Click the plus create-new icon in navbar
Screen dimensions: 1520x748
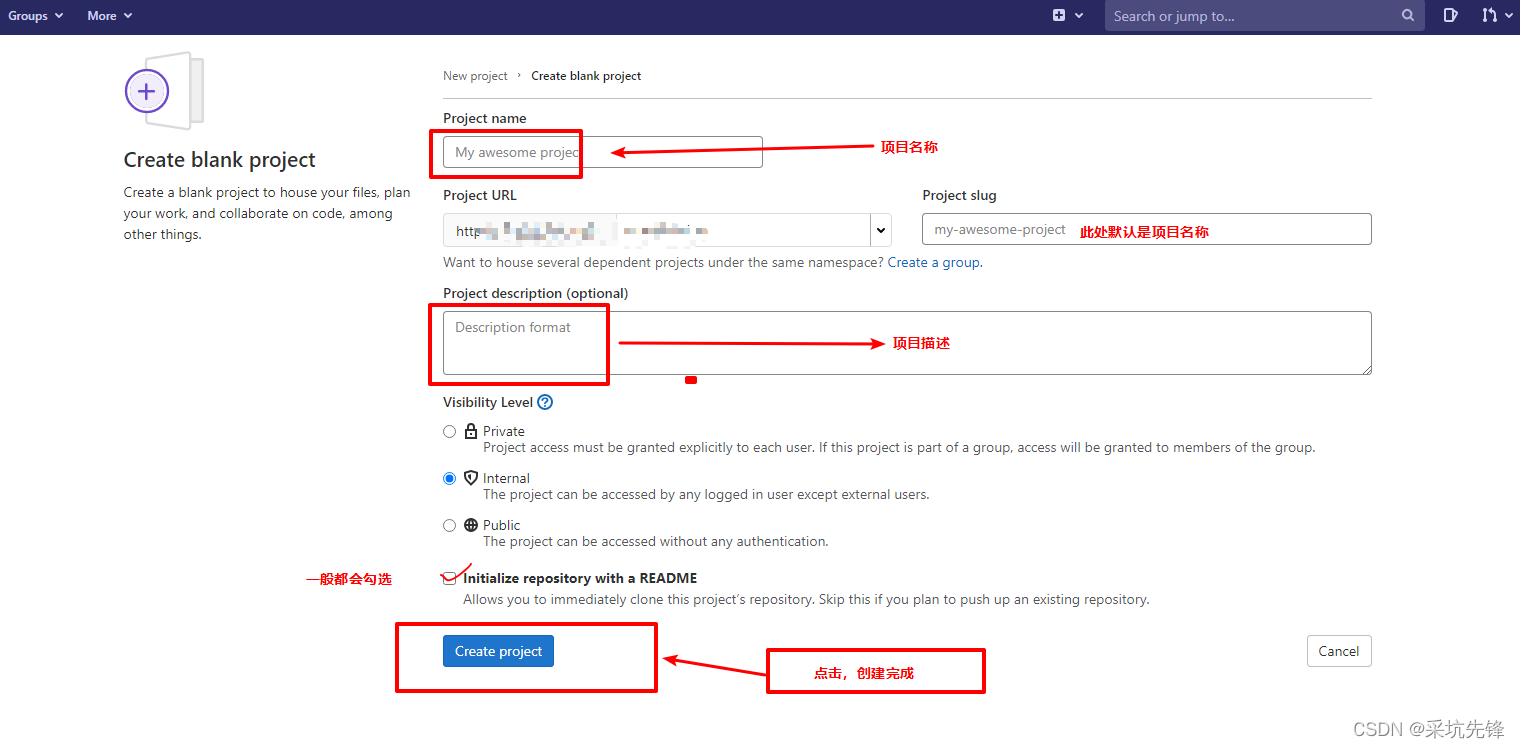pyautogui.click(x=1059, y=16)
